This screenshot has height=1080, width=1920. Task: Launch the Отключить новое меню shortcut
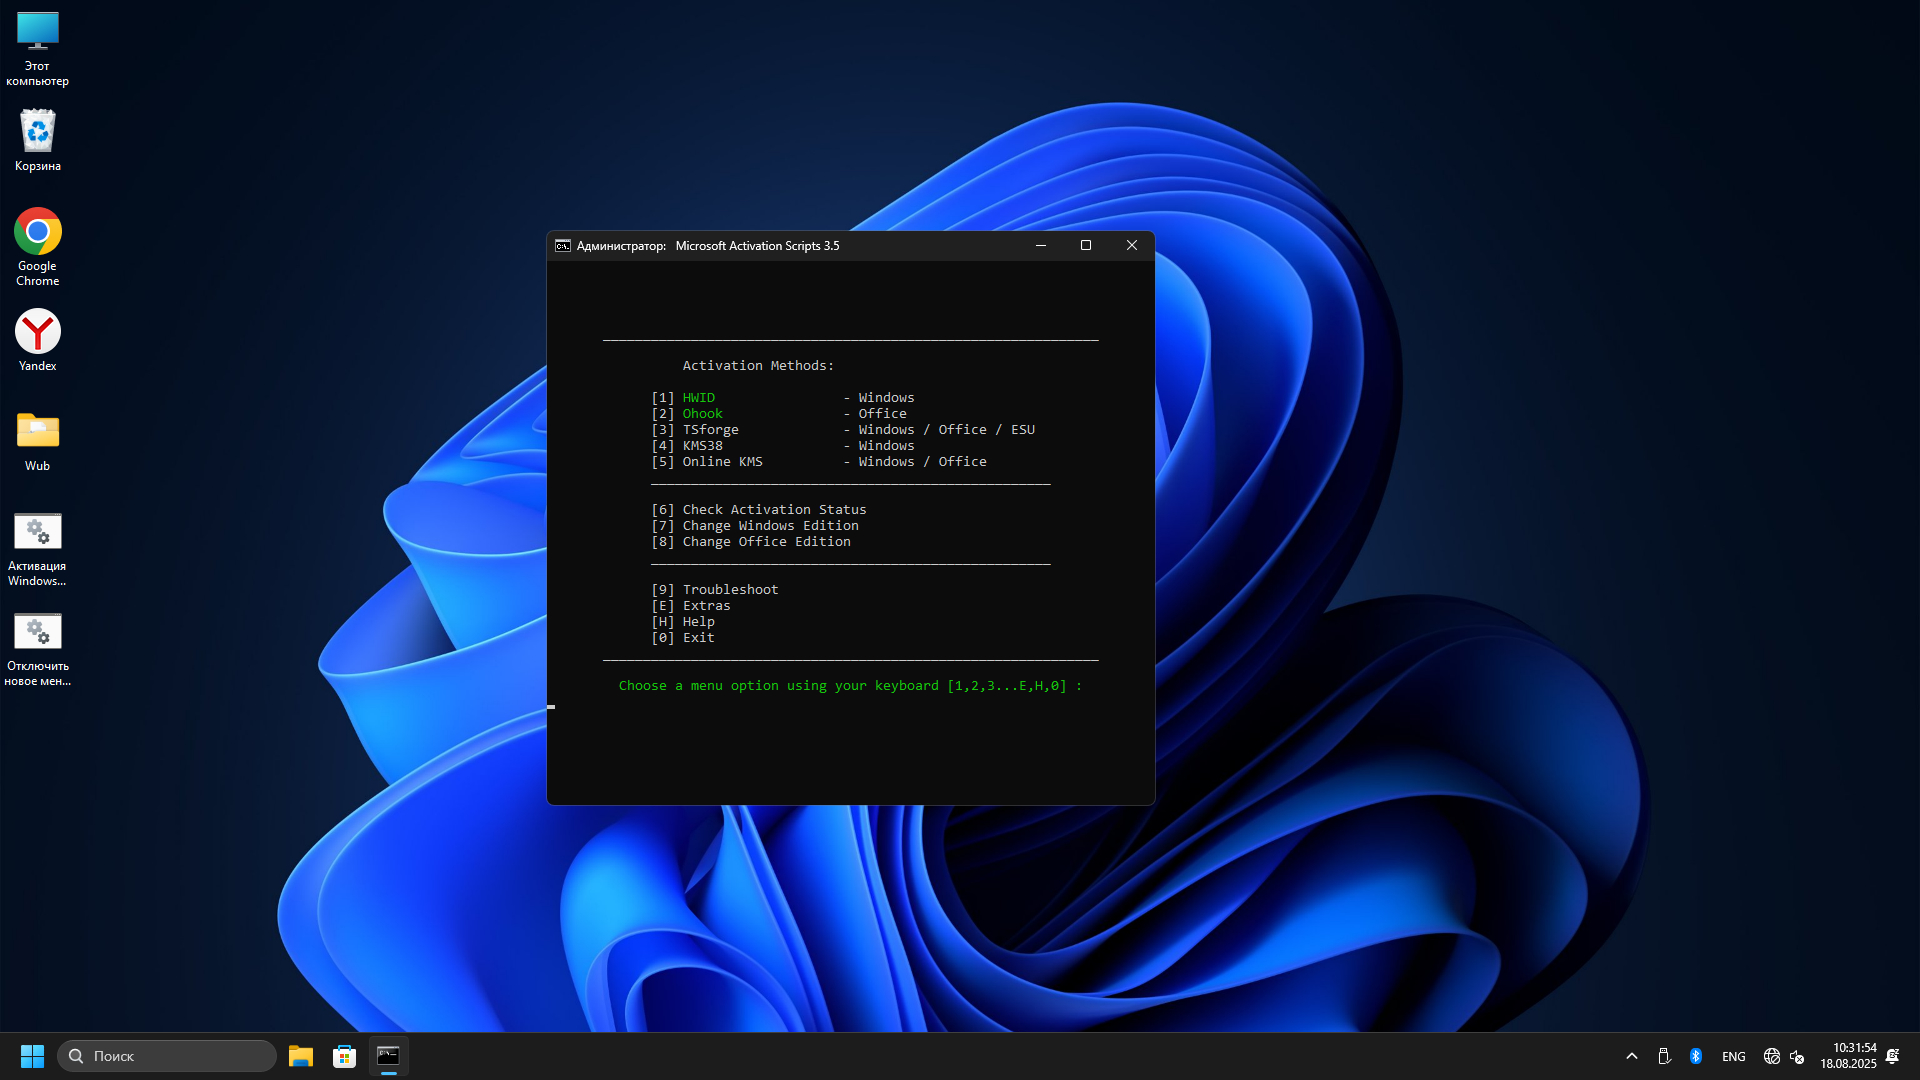[x=37, y=631]
